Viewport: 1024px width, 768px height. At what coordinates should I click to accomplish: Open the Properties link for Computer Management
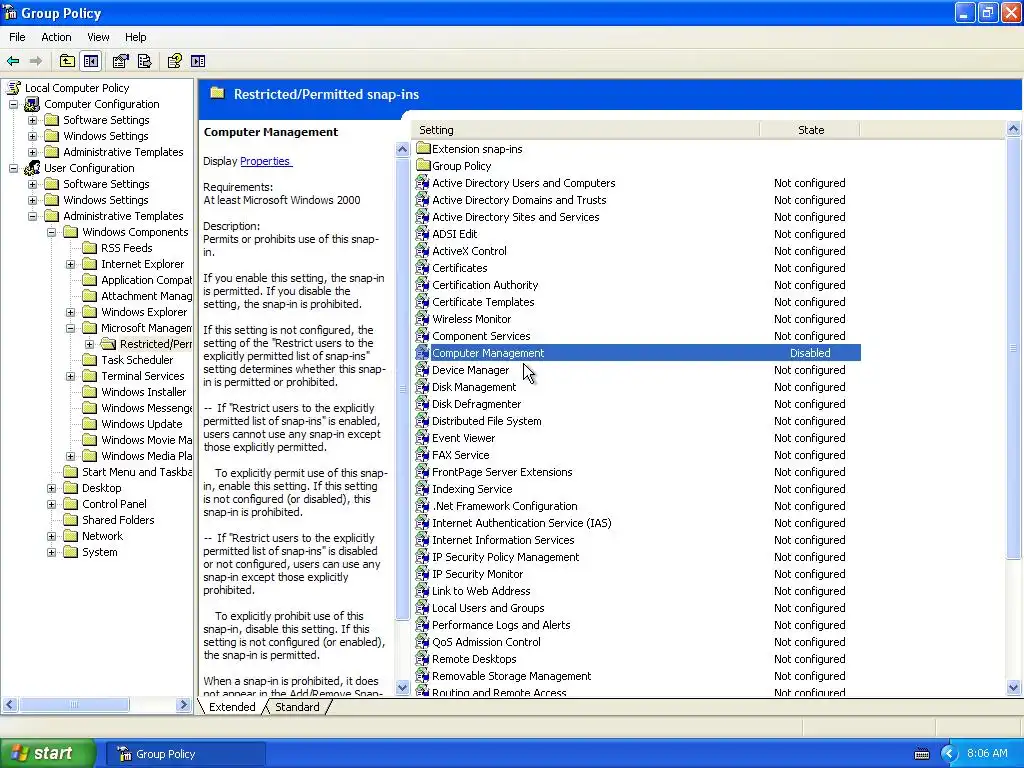click(266, 161)
